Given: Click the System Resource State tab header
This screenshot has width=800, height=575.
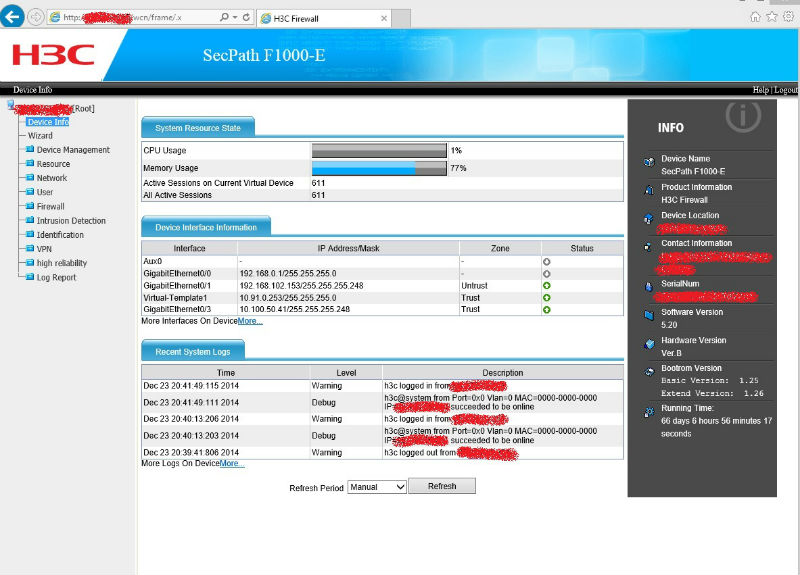Looking at the screenshot, I should pyautogui.click(x=197, y=128).
